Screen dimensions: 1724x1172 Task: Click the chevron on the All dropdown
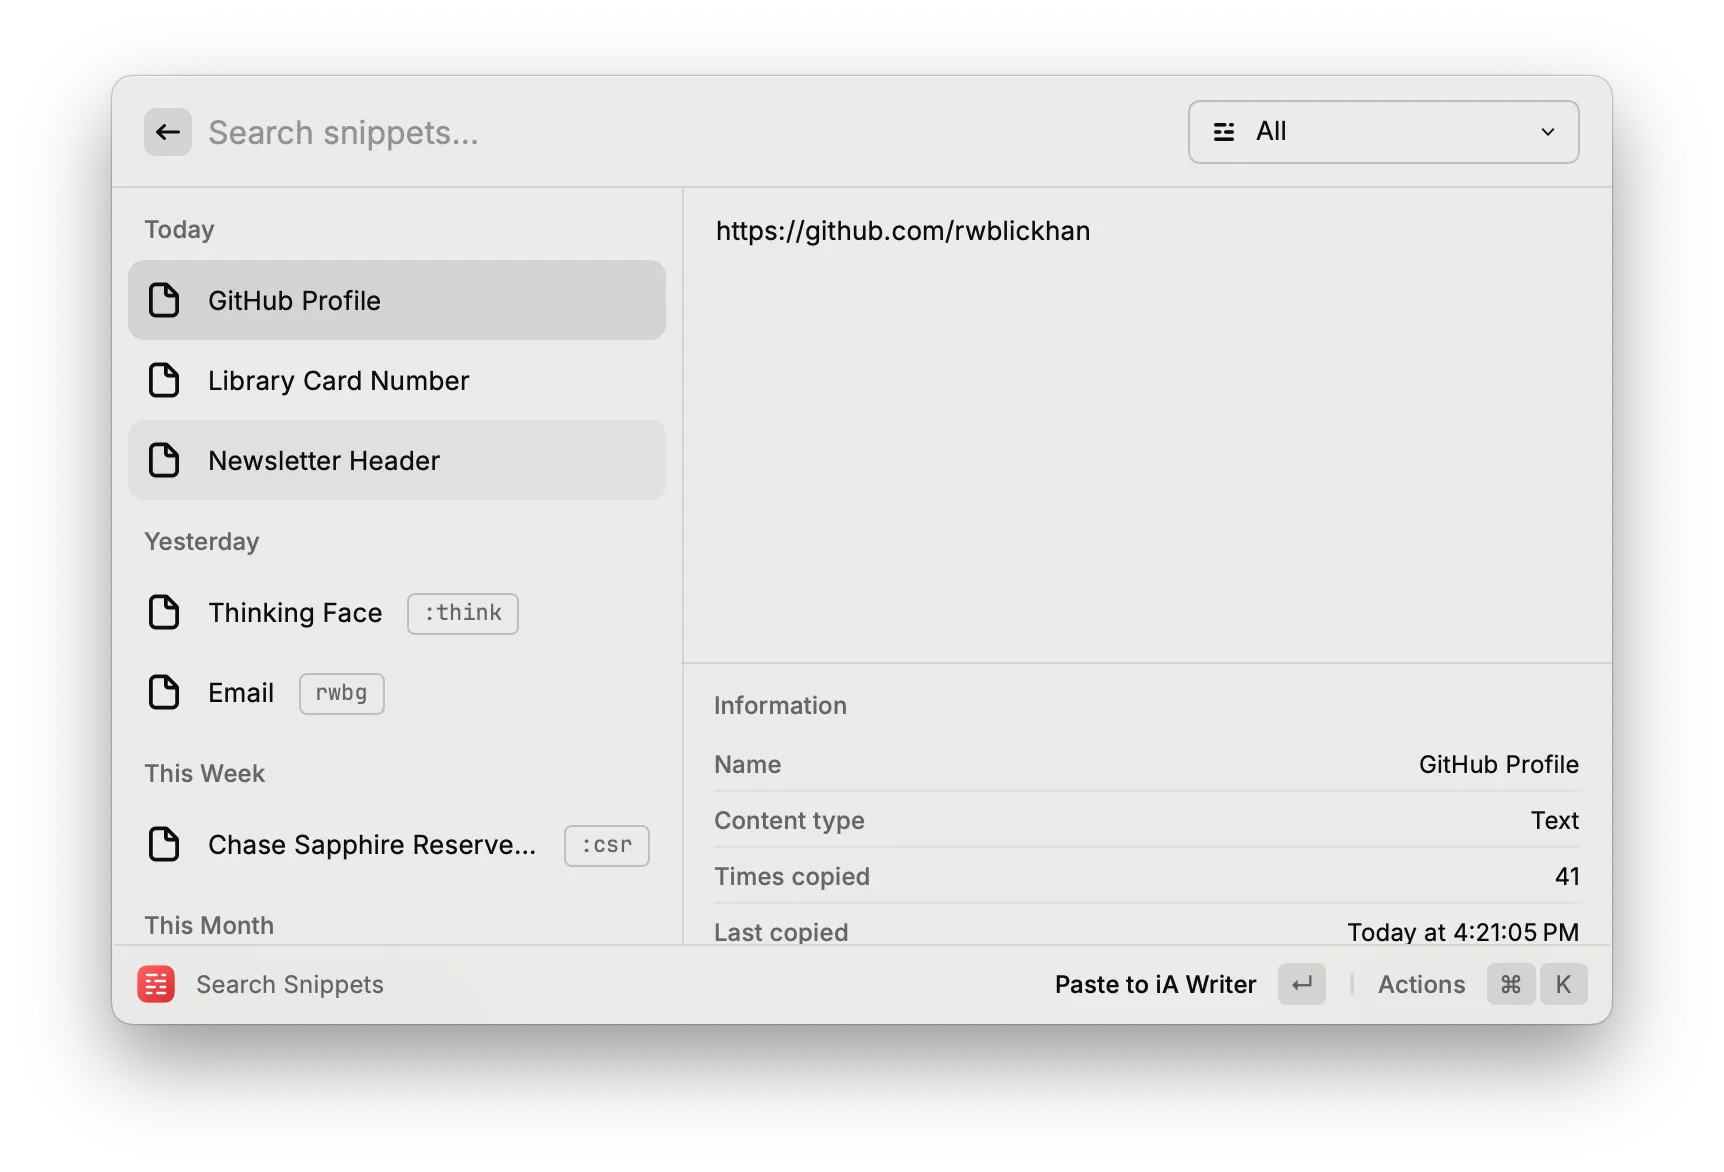point(1549,131)
